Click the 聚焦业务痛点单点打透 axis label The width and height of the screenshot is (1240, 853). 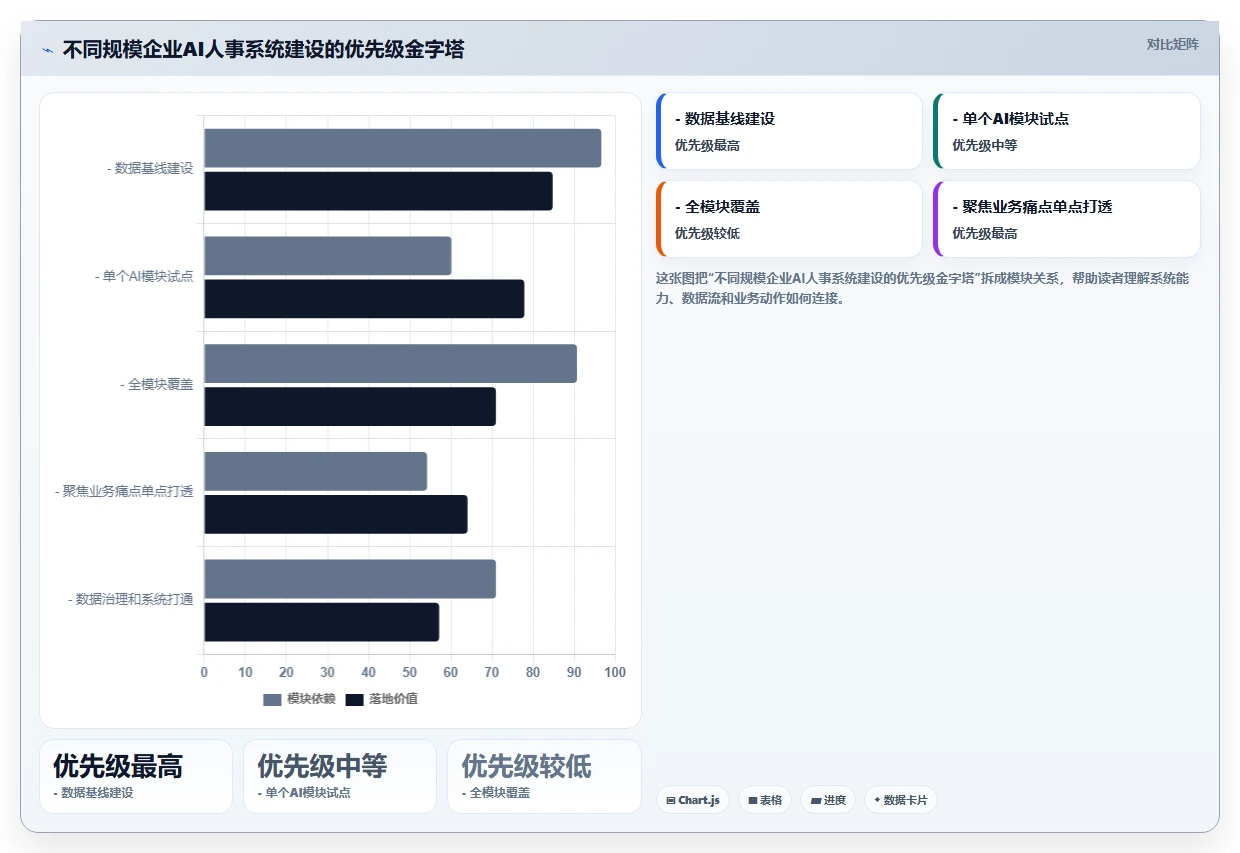tap(124, 492)
